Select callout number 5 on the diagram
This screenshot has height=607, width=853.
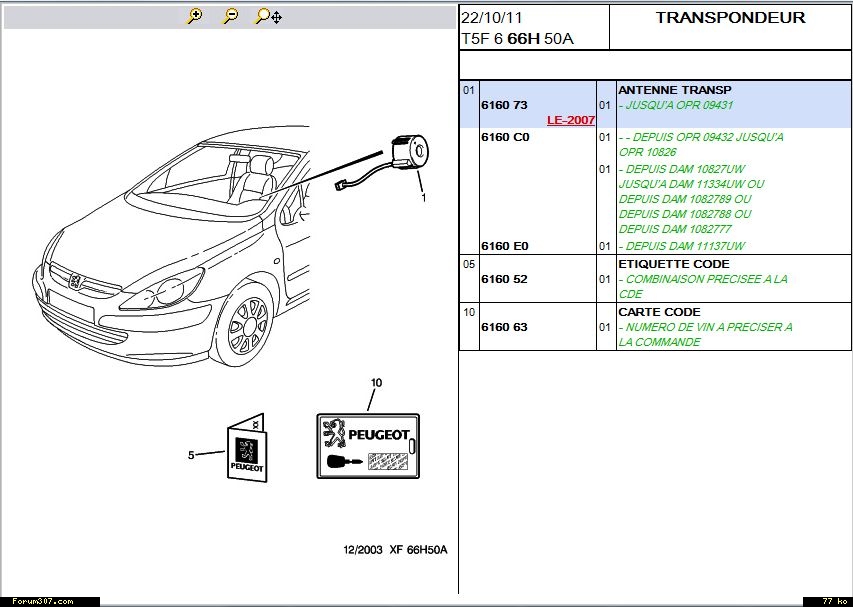coord(191,455)
